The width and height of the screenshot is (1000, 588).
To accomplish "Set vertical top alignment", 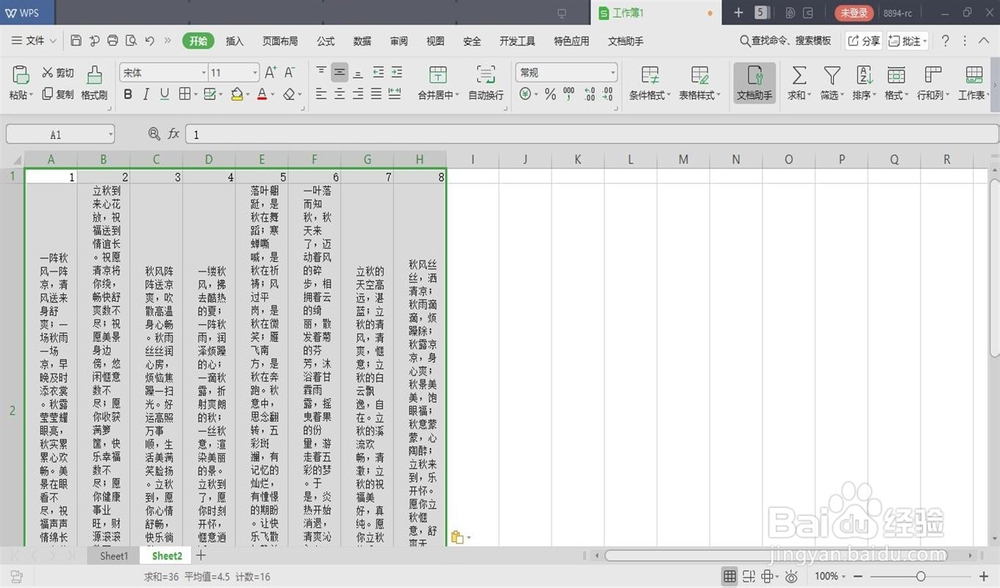I will click(321, 72).
